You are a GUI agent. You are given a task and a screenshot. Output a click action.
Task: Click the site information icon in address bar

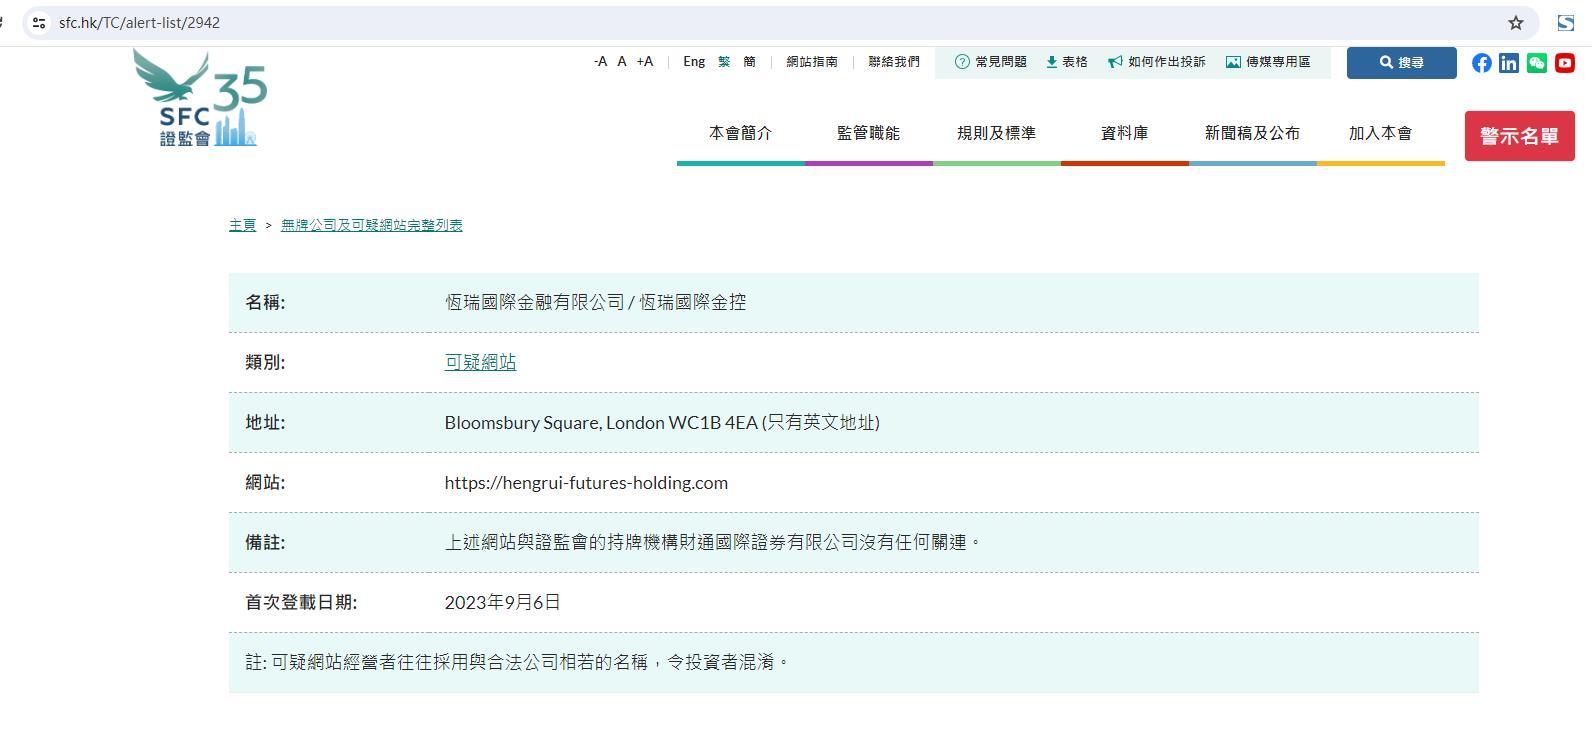[39, 23]
